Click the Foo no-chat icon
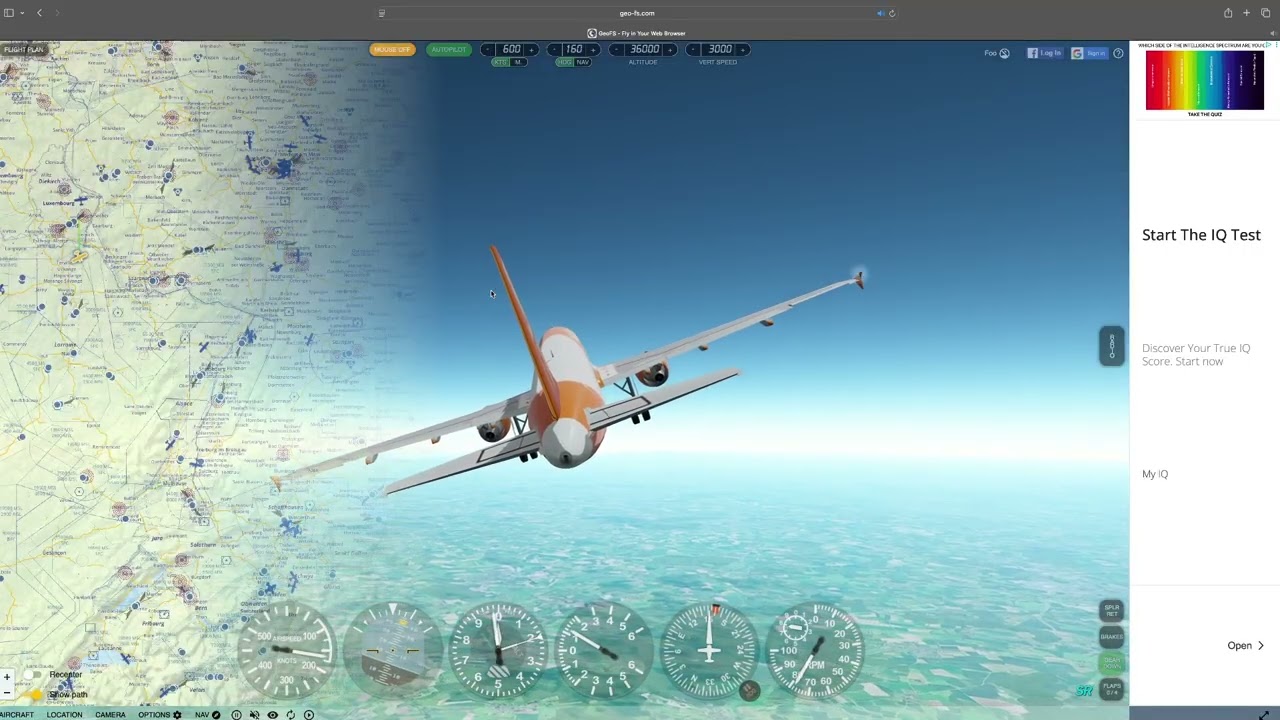The image size is (1280, 720). pos(1004,53)
